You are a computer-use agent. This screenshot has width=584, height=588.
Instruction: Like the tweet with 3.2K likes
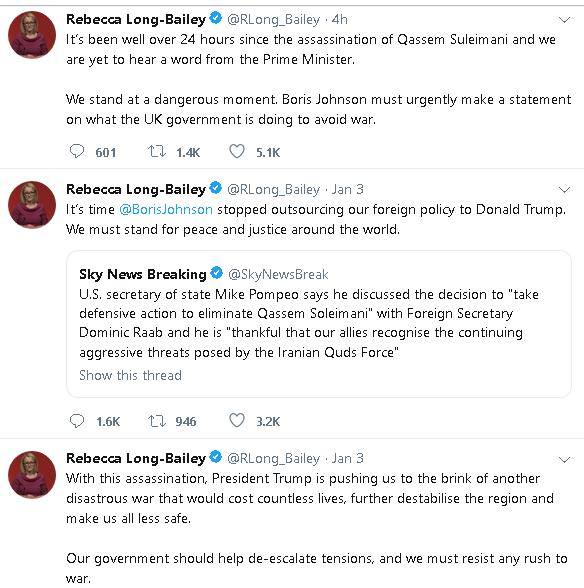[237, 421]
